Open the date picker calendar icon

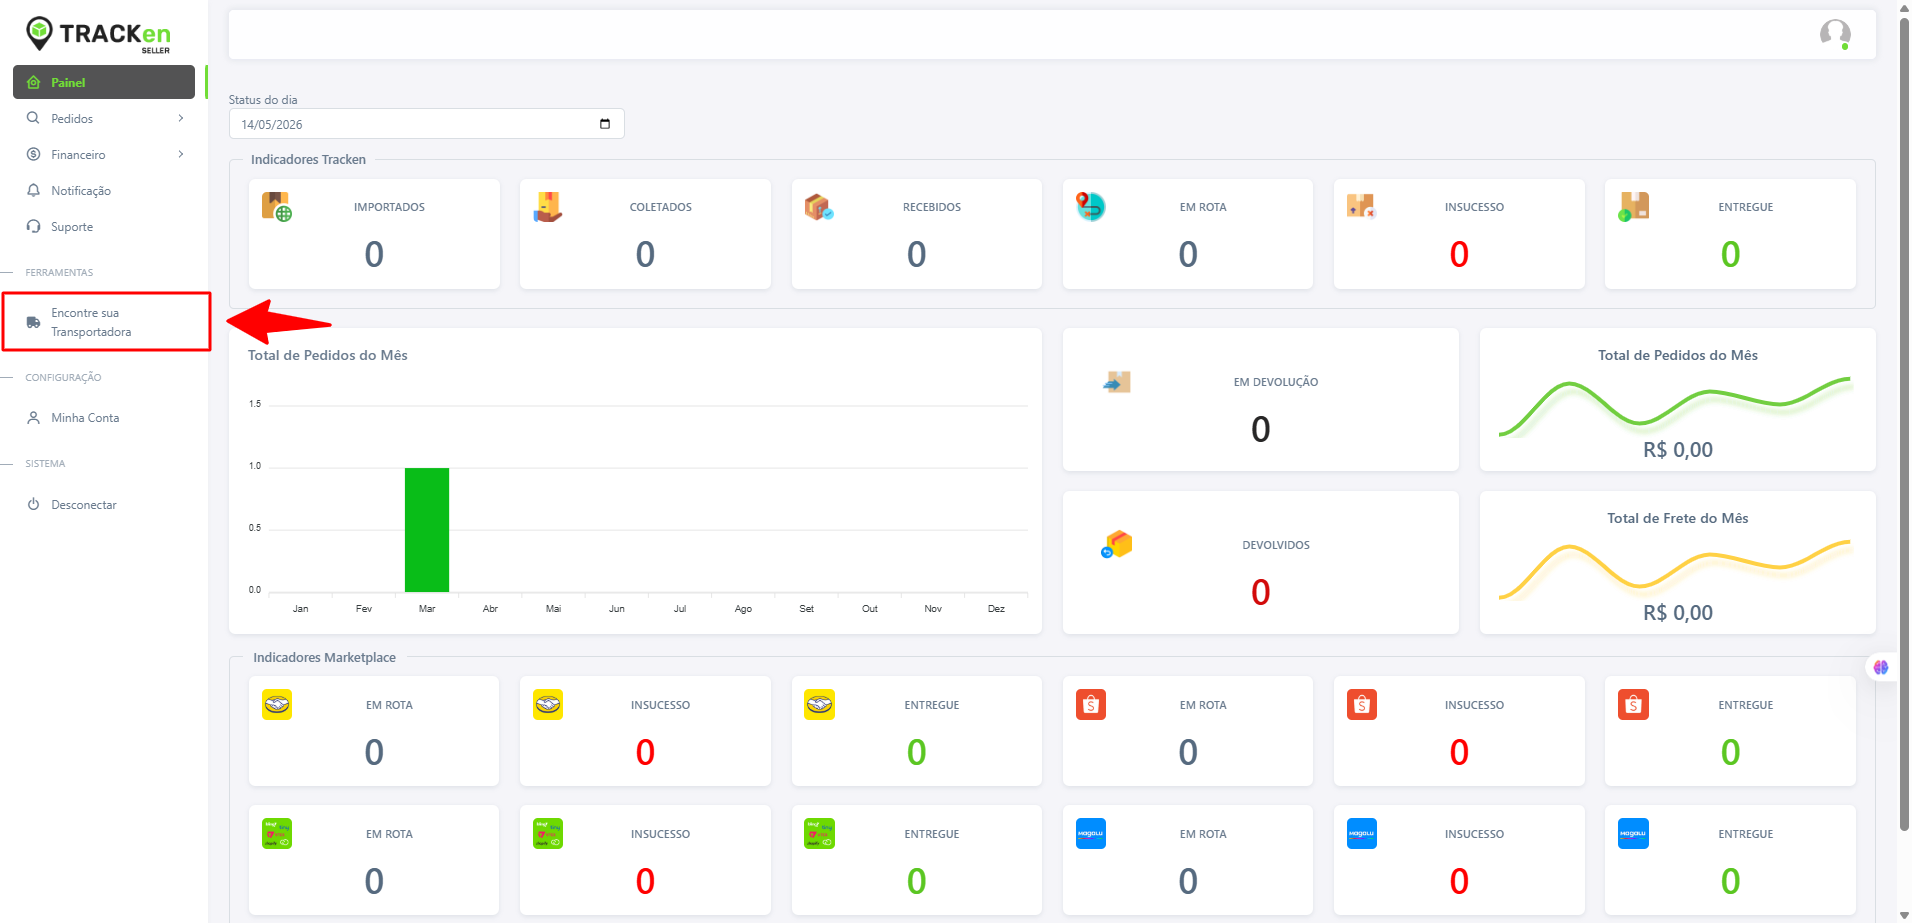click(x=605, y=124)
